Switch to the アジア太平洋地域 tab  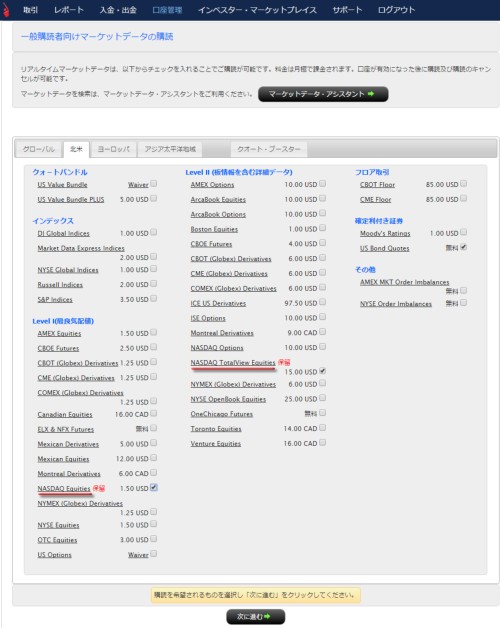pyautogui.click(x=170, y=149)
